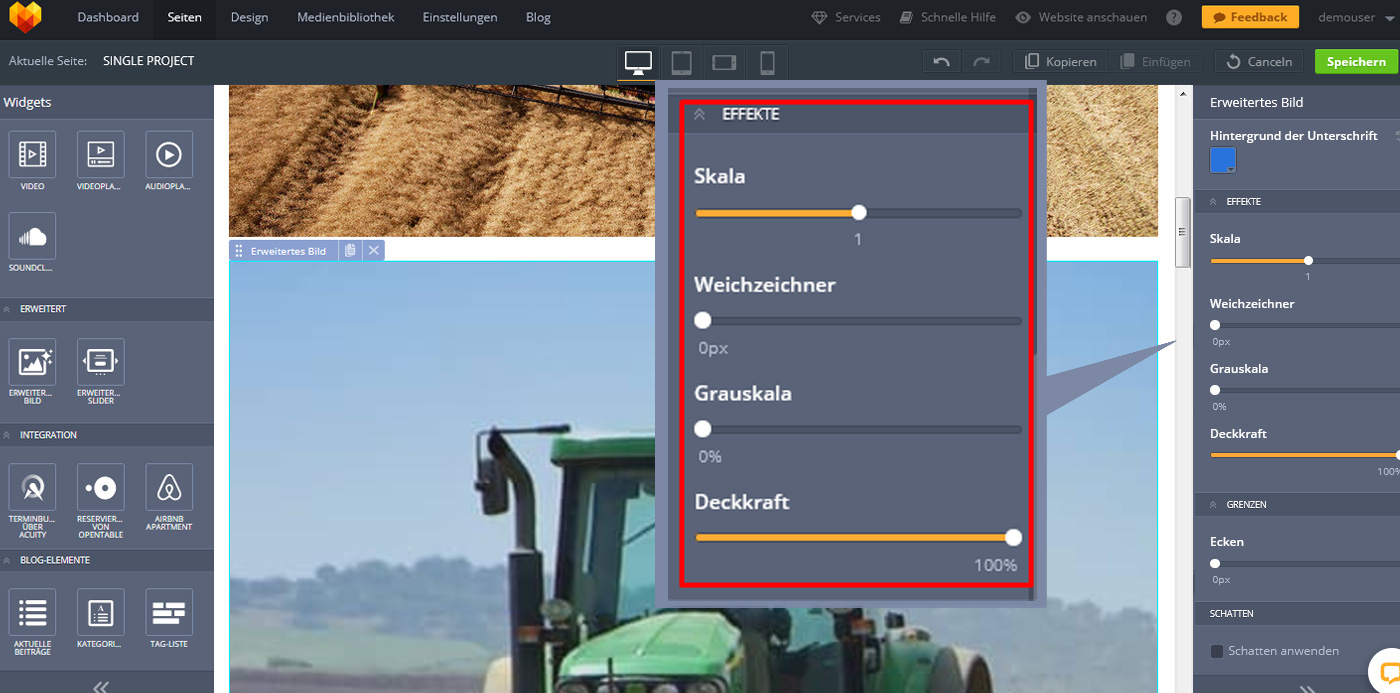Screen dimensions: 1400x693
Task: Delete the Erweitertes Bild widget
Action: [374, 250]
